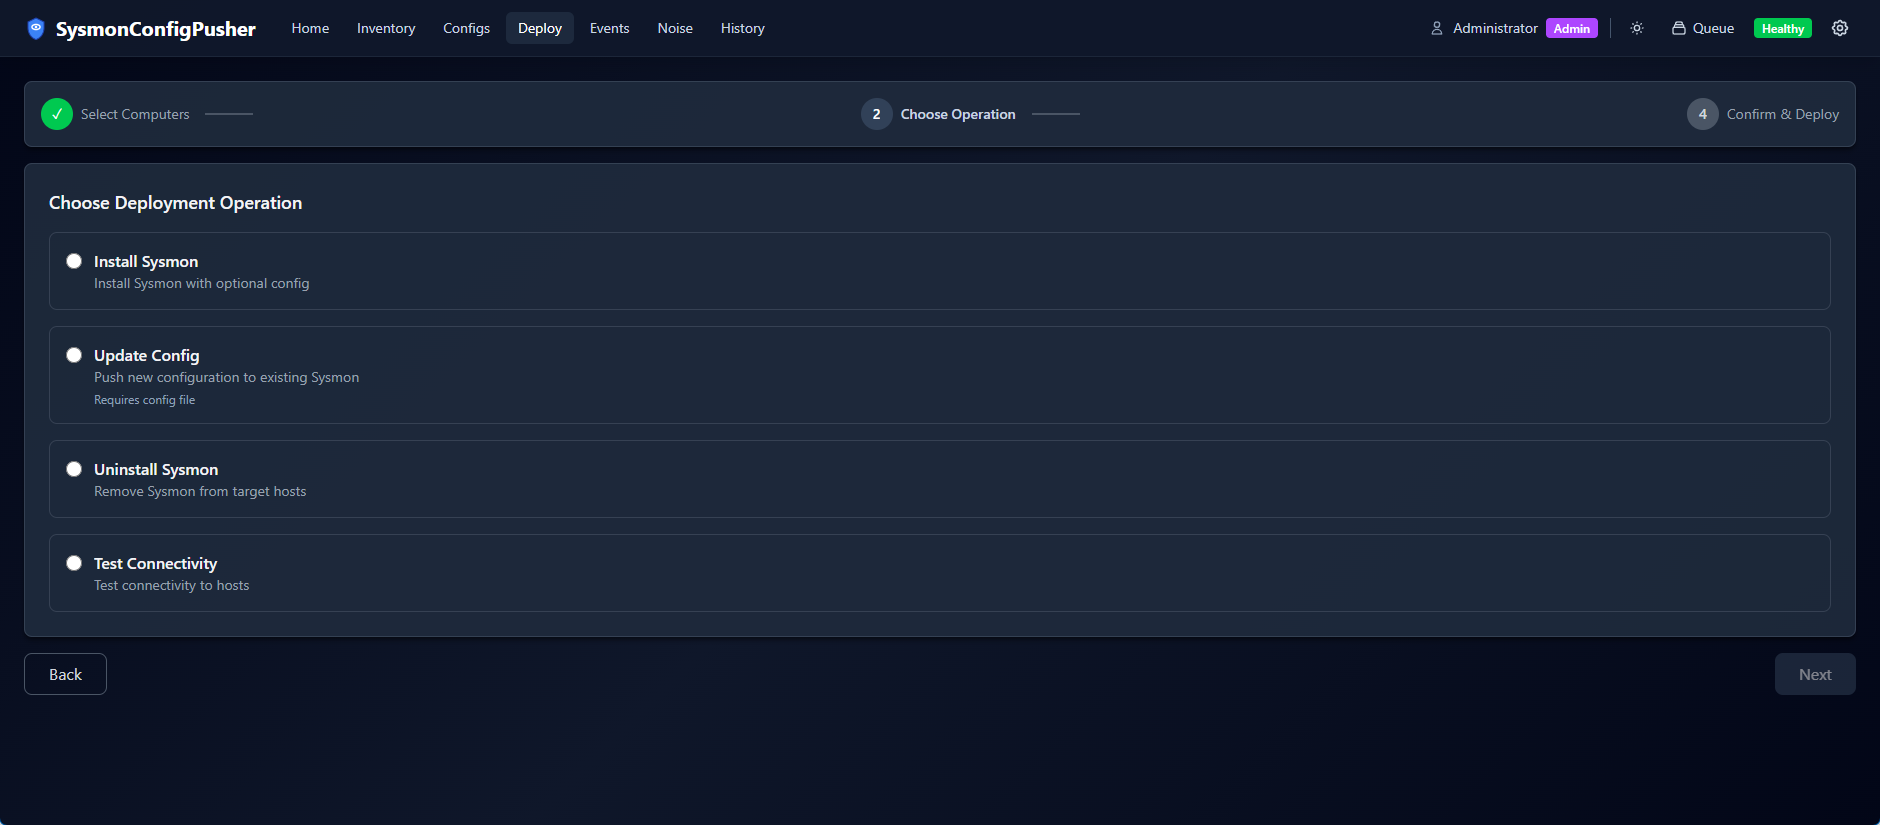Select the Install Sysmon radio button
The height and width of the screenshot is (825, 1880).
74,261
